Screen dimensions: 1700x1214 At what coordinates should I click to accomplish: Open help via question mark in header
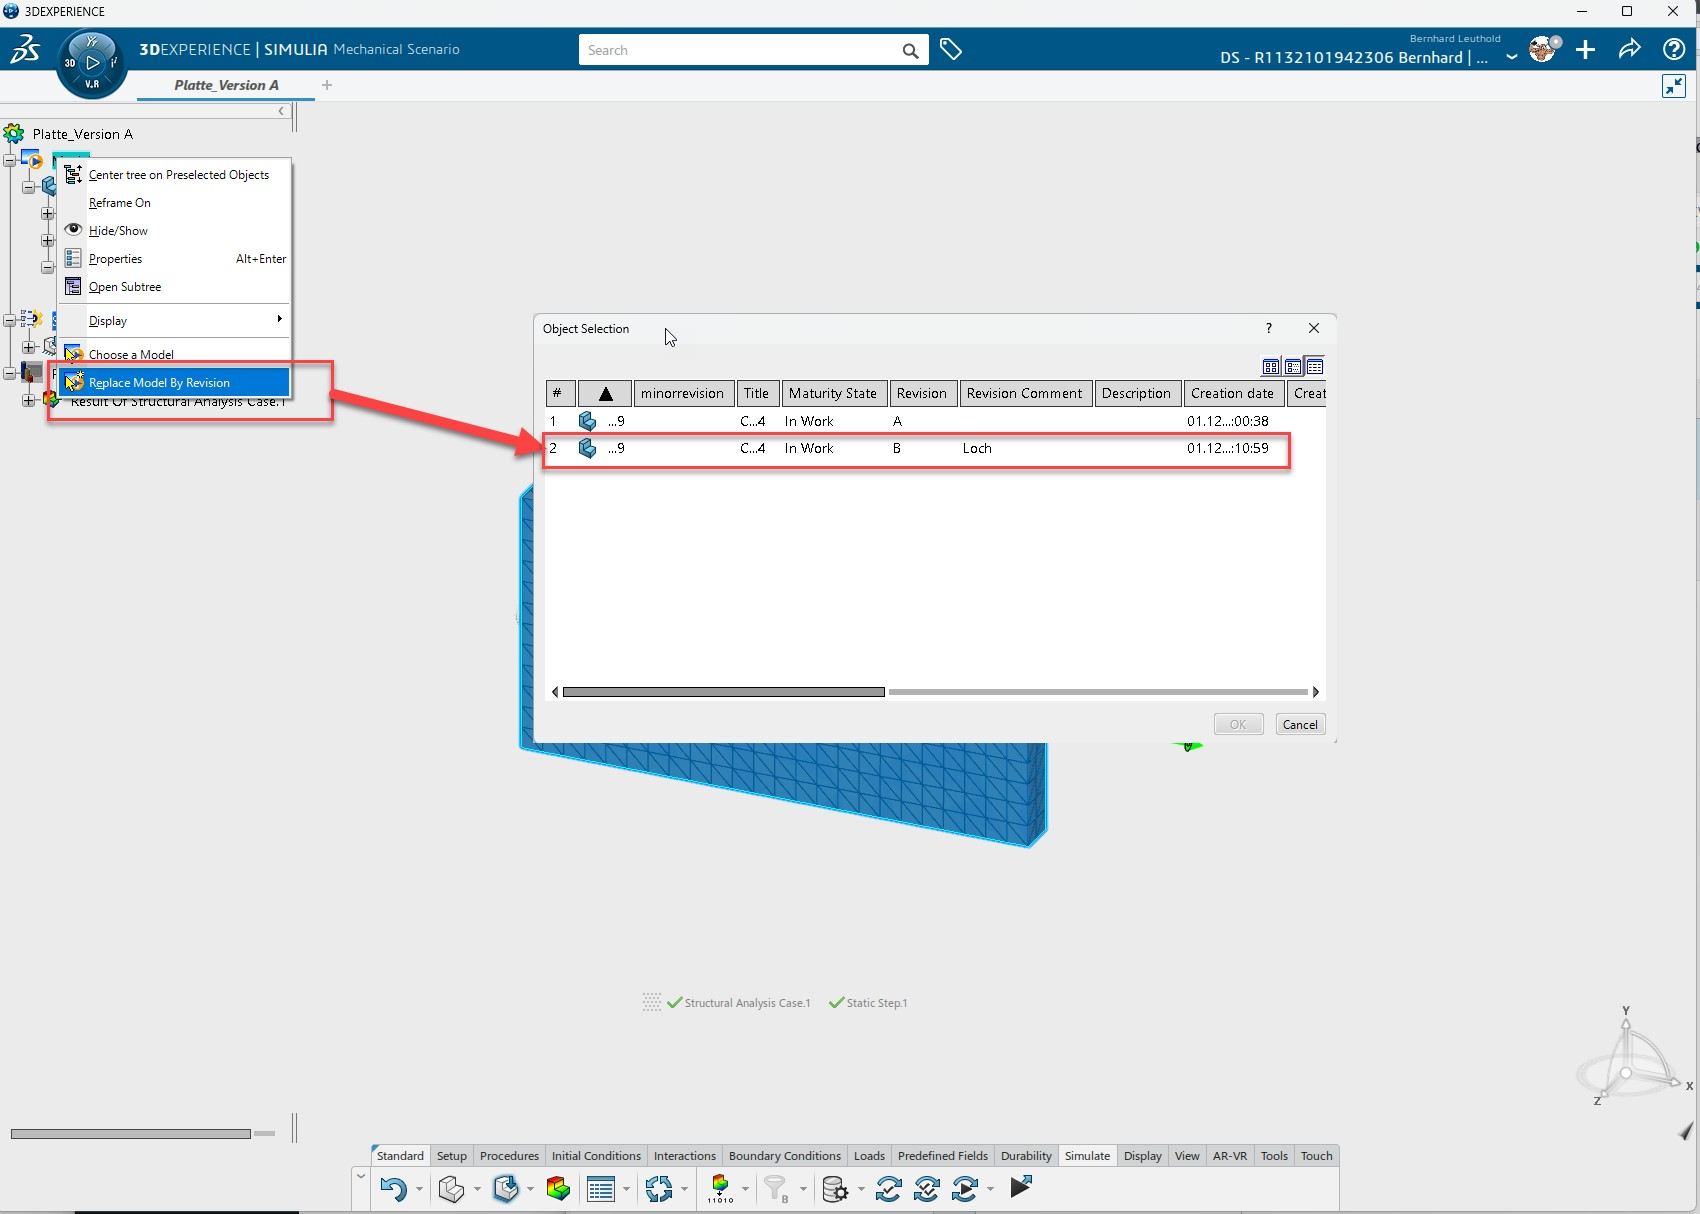[x=1673, y=50]
